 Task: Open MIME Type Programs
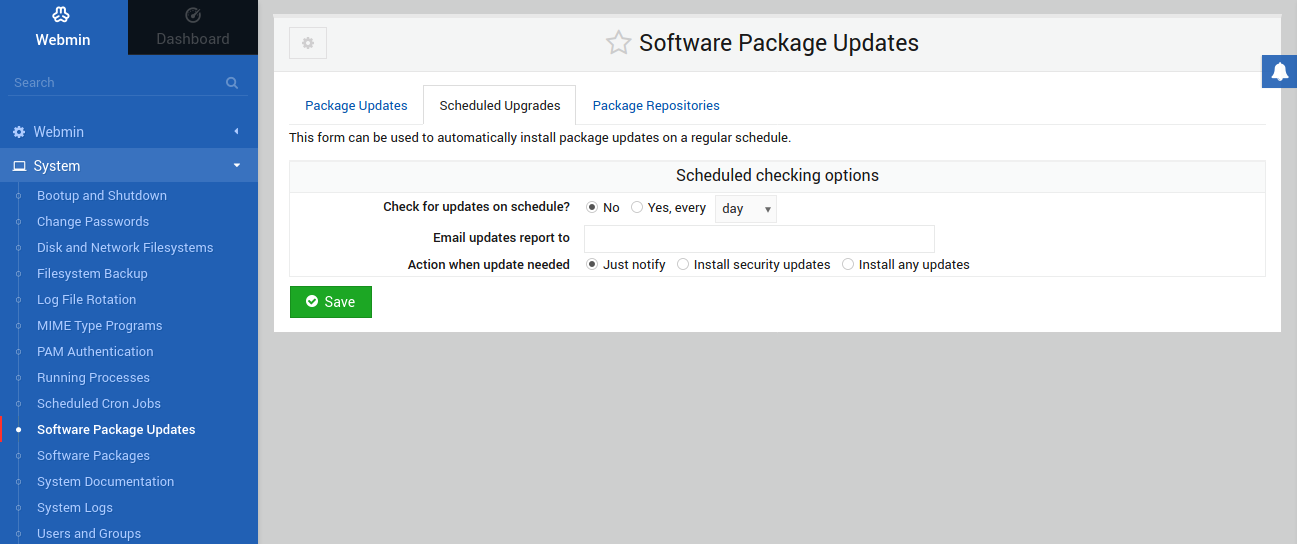coord(100,325)
